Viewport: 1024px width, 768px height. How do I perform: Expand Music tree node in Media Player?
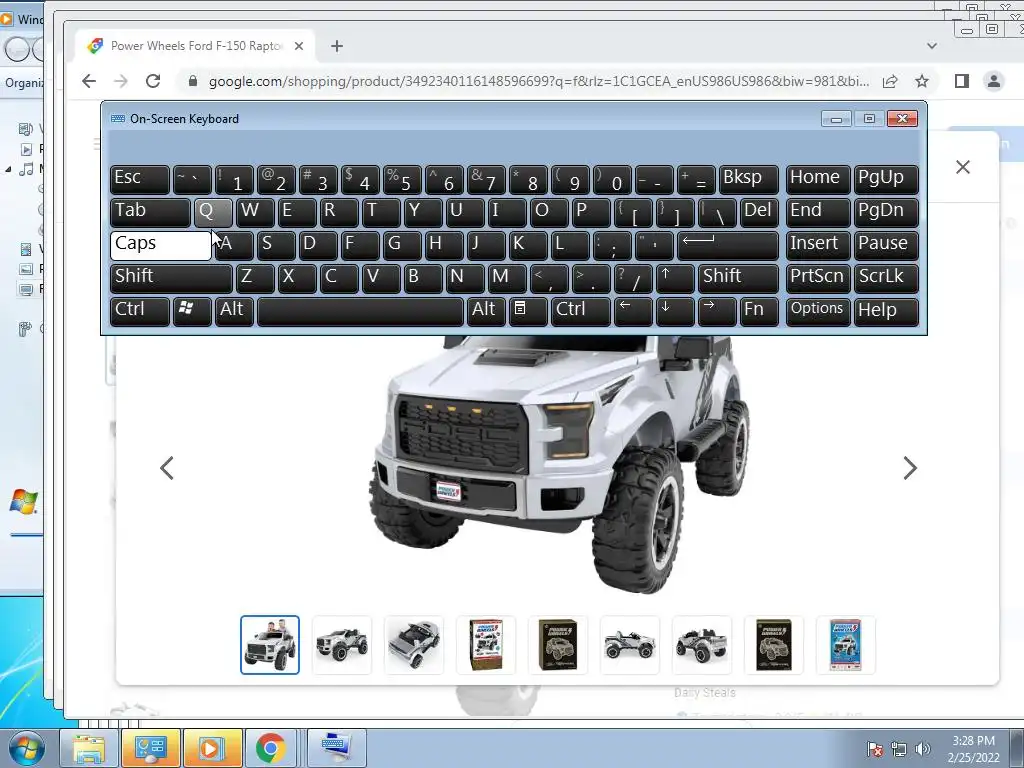[8, 169]
